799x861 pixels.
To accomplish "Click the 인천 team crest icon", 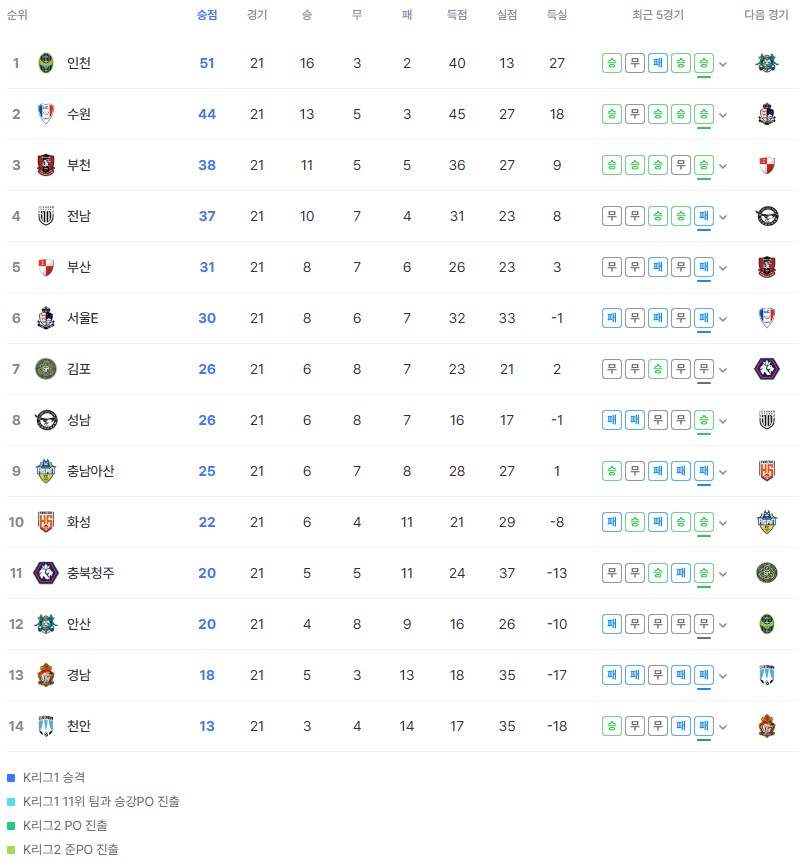I will (x=46, y=63).
